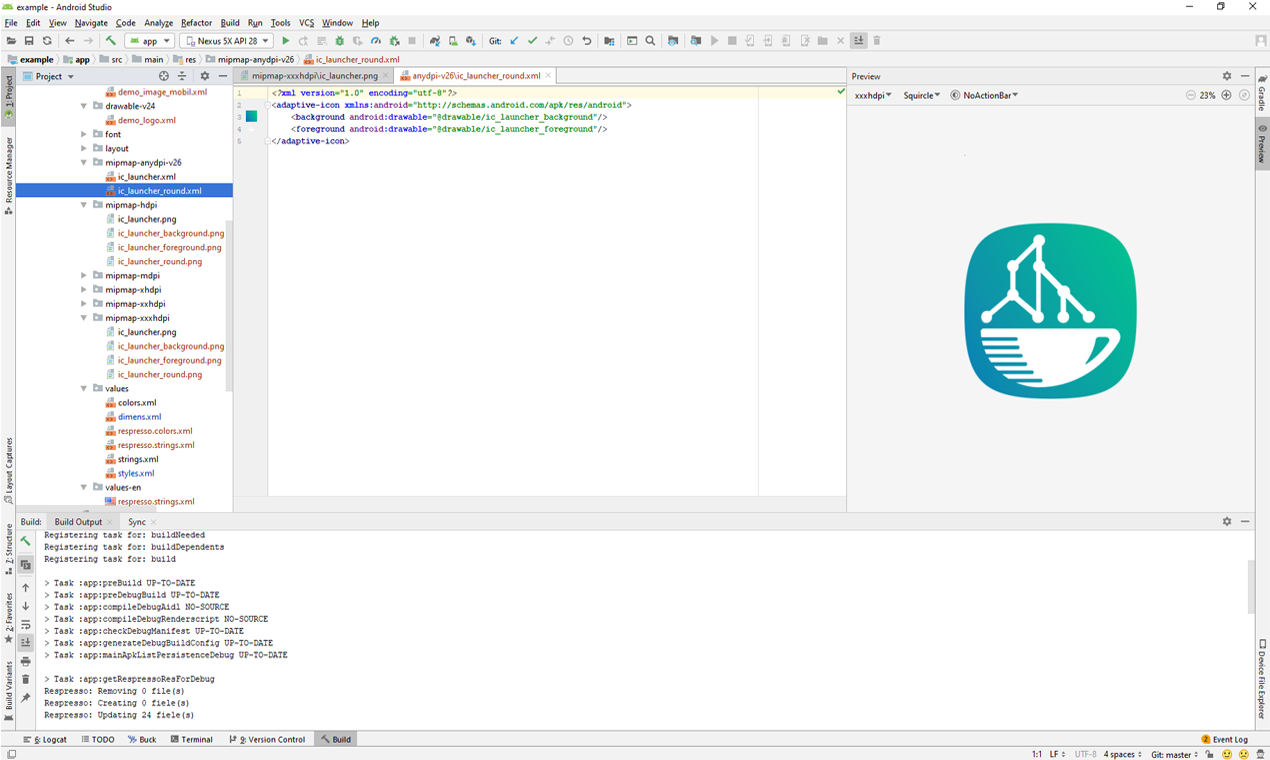
Task: Click the Debug app bug icon
Action: (340, 41)
